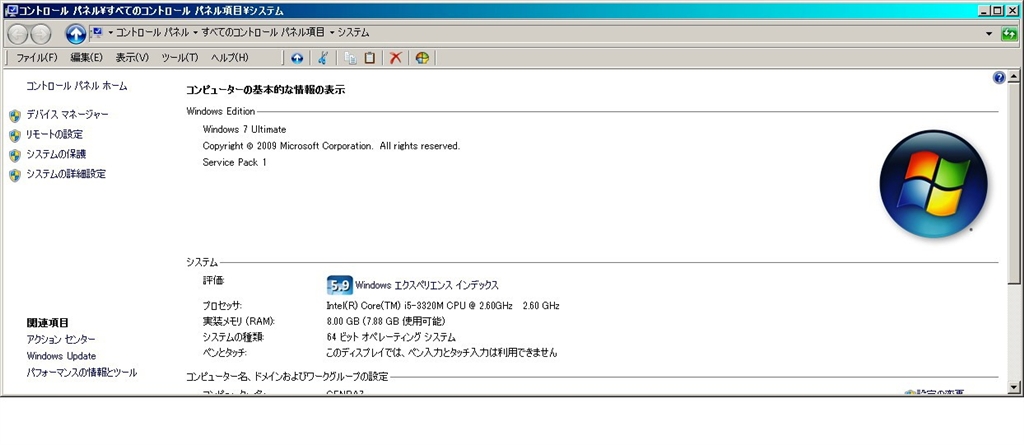Image resolution: width=1024 pixels, height=445 pixels.
Task: Click the title bar system icon
Action: click(x=10, y=10)
